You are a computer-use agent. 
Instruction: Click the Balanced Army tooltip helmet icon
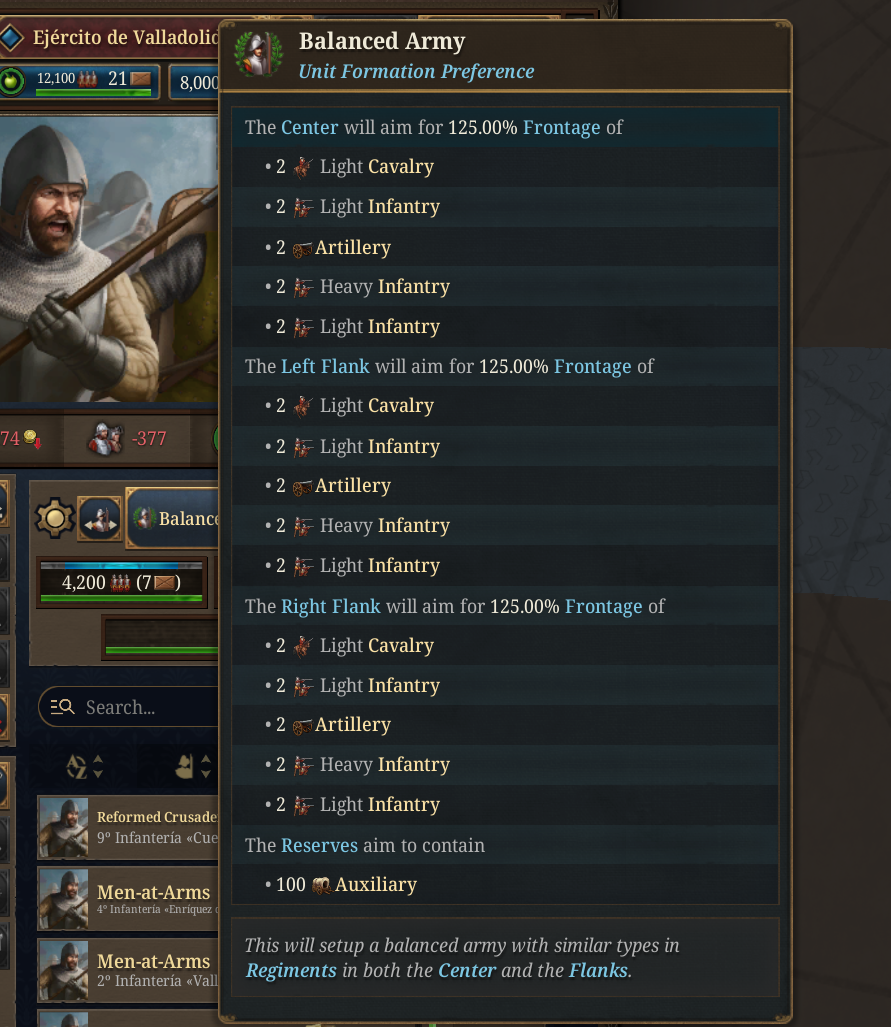point(259,54)
